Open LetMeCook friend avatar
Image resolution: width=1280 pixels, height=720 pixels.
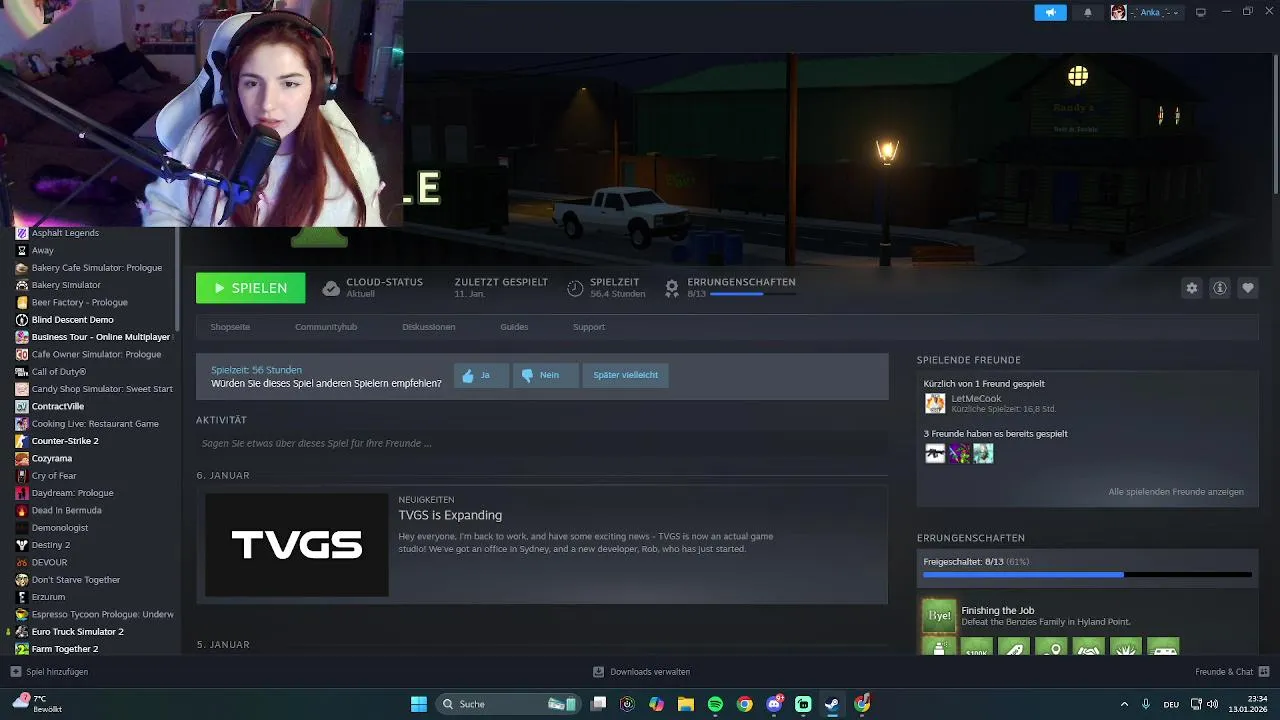pos(935,403)
